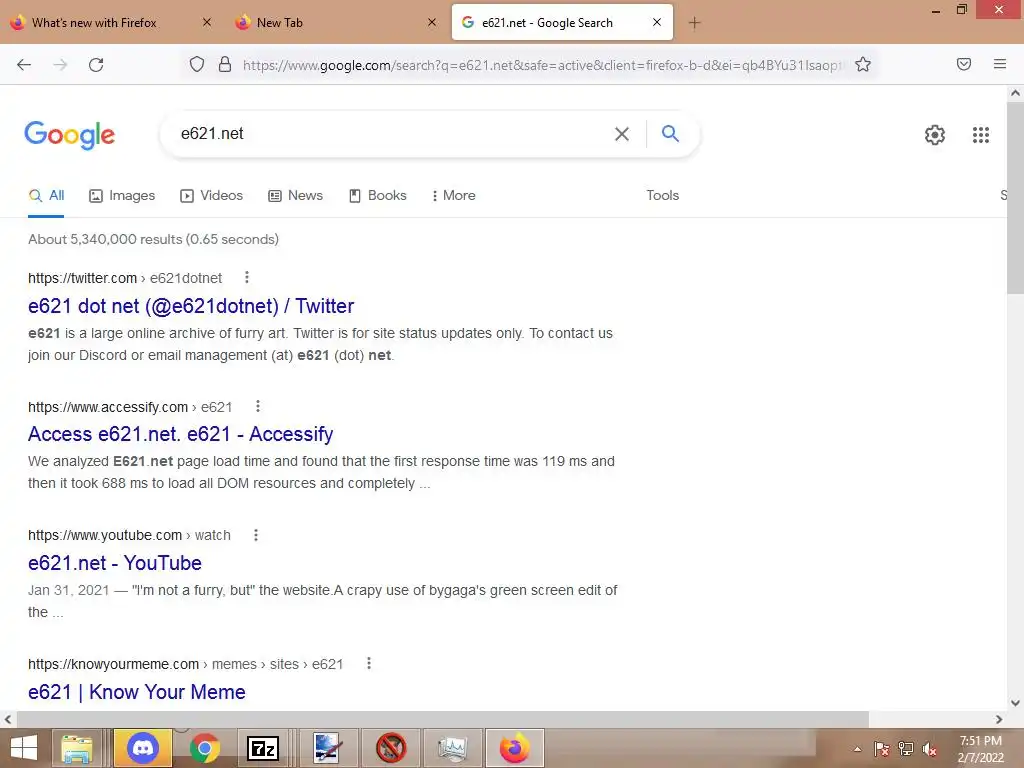Open the Windows Start menu
Image resolution: width=1024 pixels, height=768 pixels.
pos(24,748)
